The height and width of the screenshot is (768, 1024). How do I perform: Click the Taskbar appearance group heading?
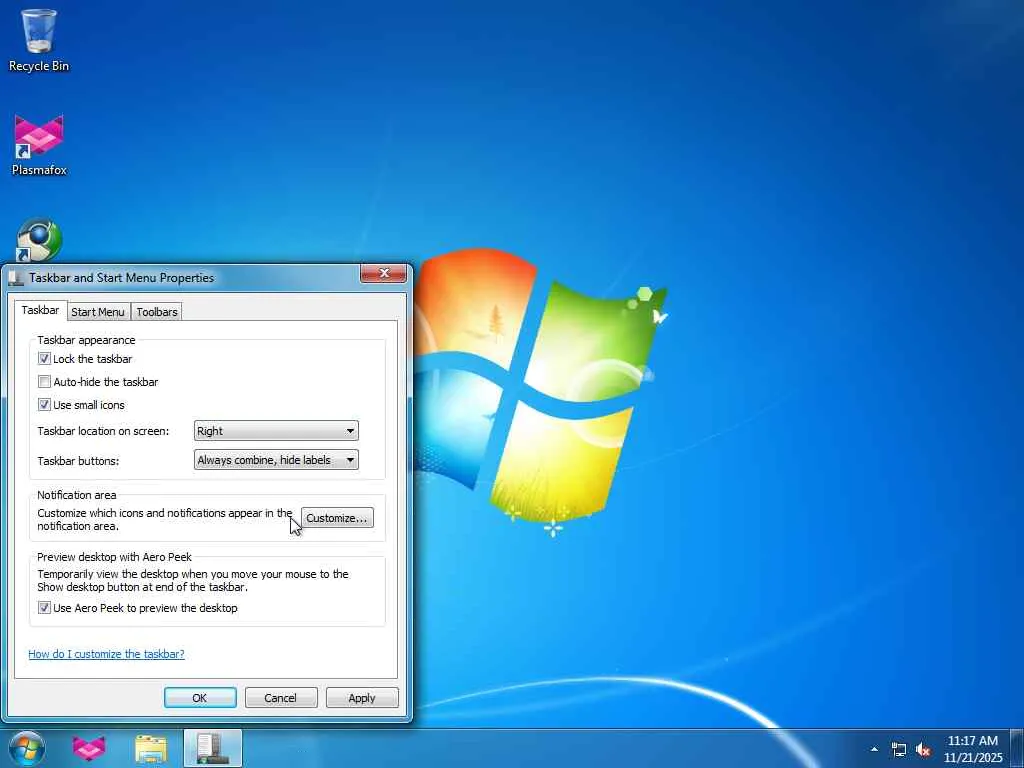tap(86, 340)
